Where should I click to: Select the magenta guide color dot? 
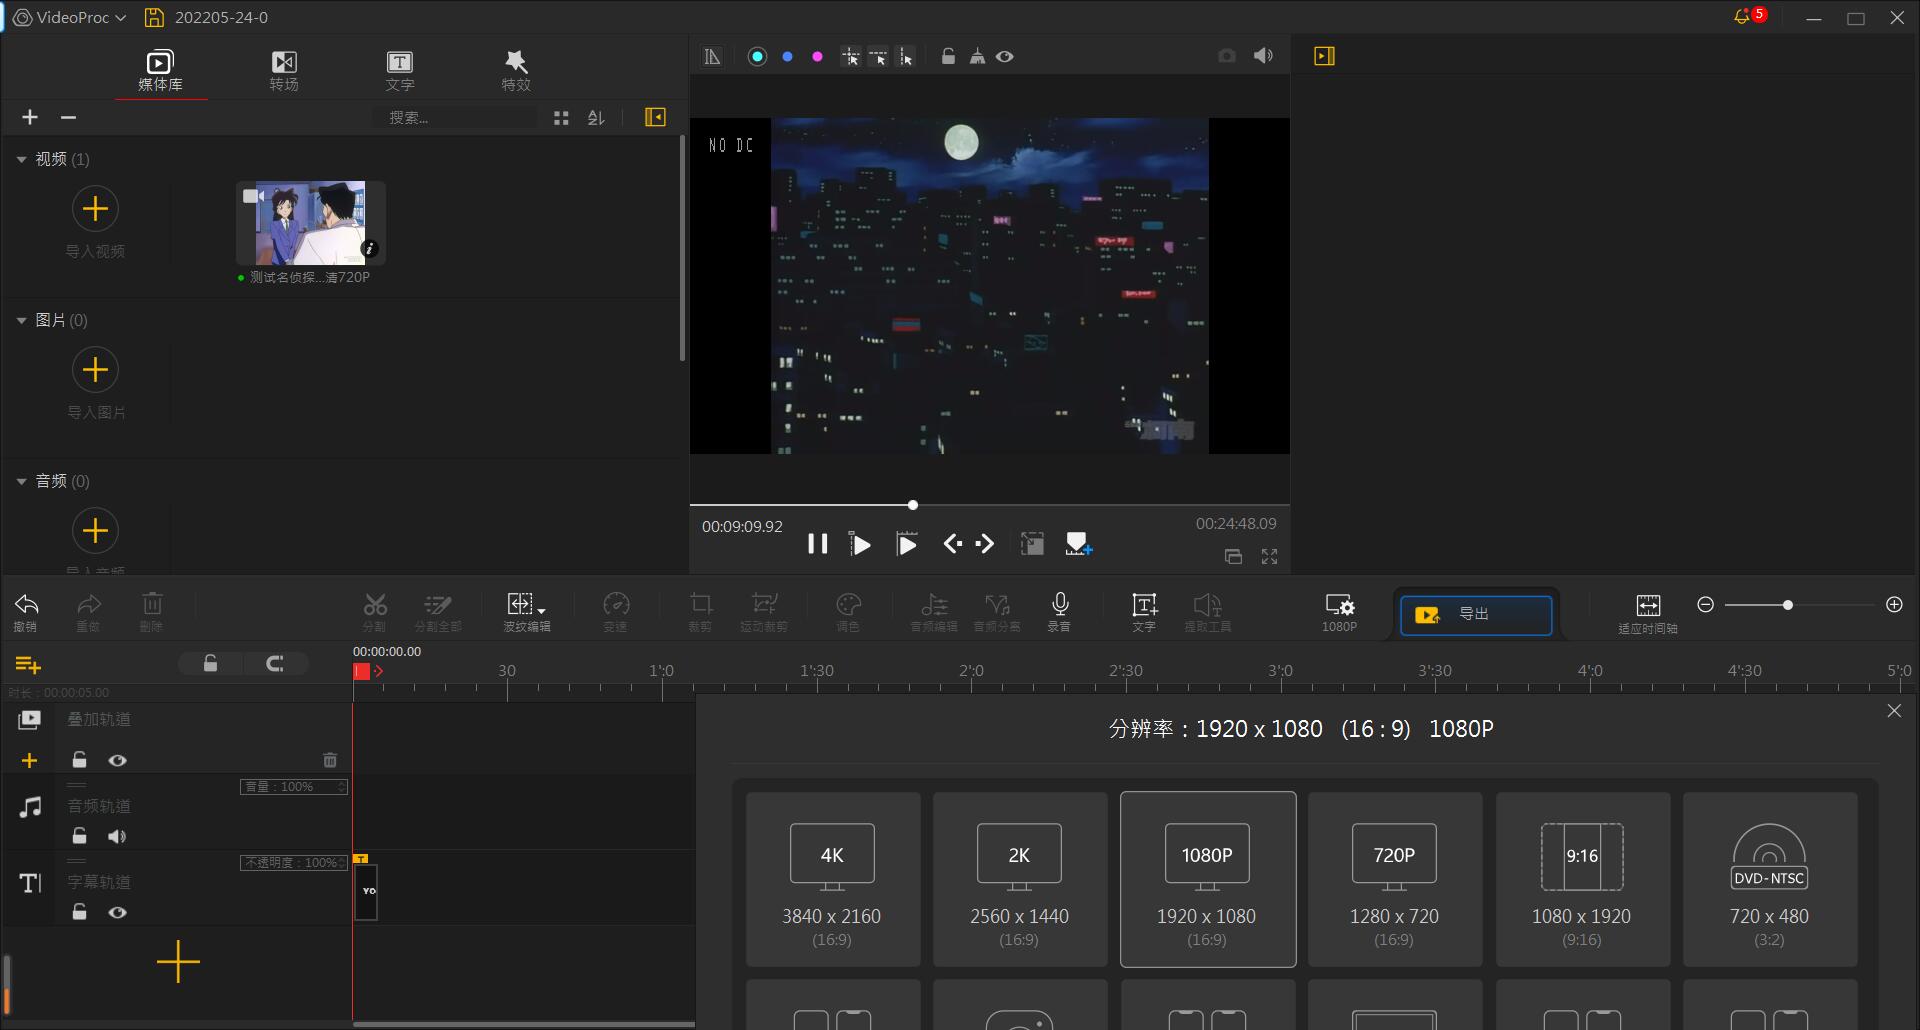click(x=817, y=57)
